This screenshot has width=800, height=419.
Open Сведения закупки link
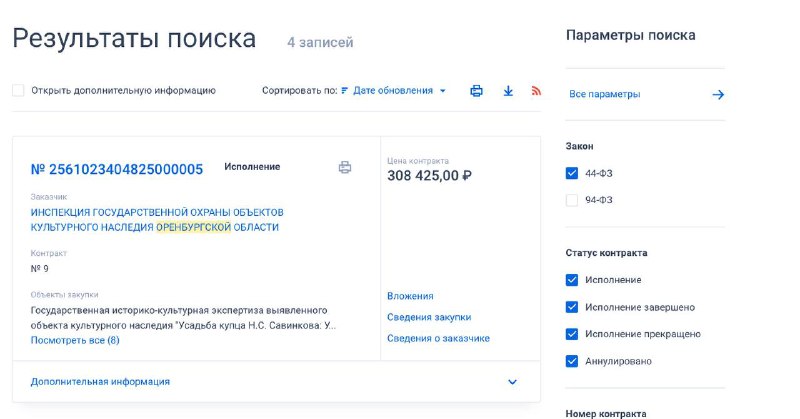pos(429,317)
